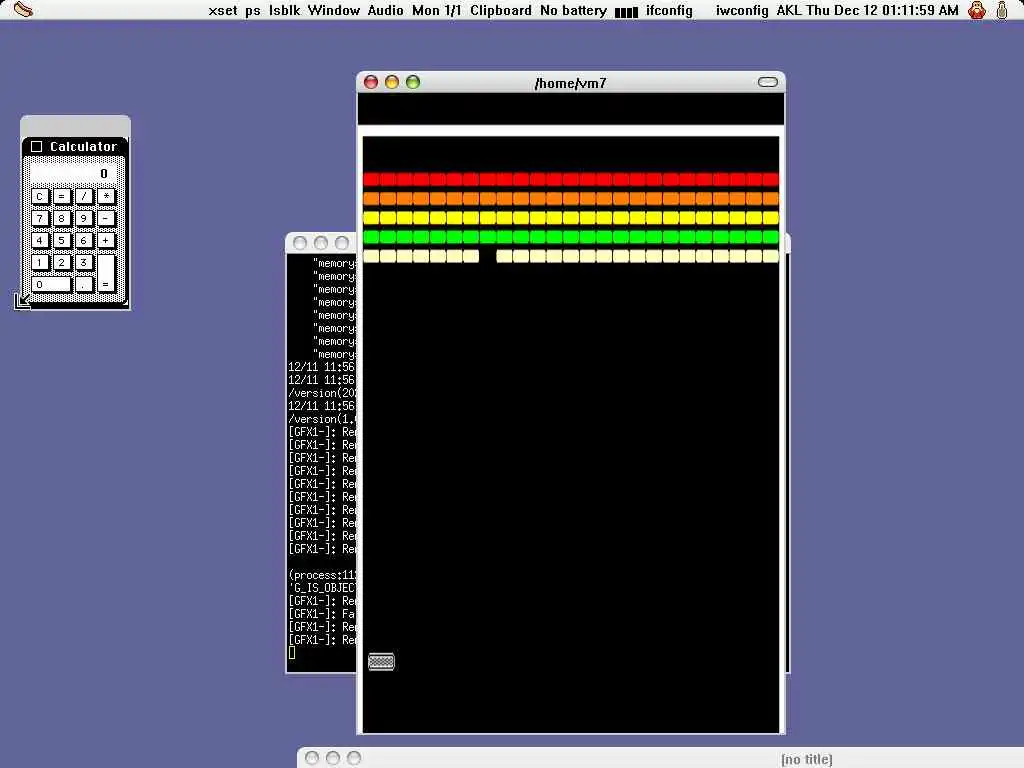Click the 6 key on Calculator

pos(84,240)
